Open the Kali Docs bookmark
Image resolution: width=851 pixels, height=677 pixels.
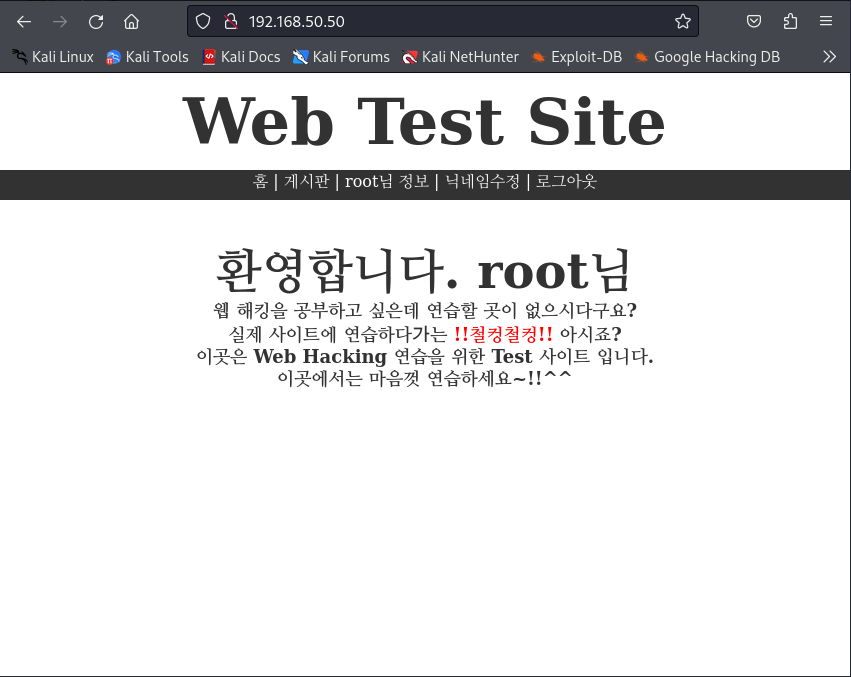point(241,56)
